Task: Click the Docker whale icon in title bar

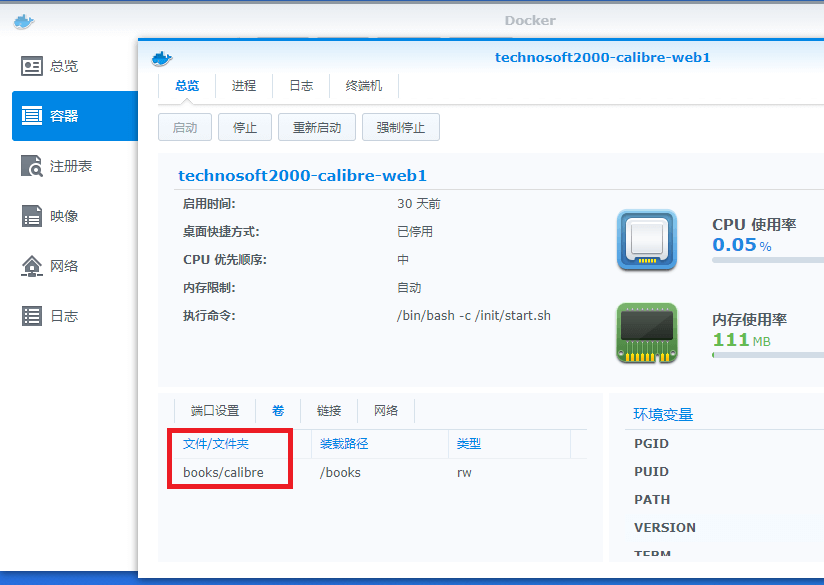Action: (x=24, y=22)
